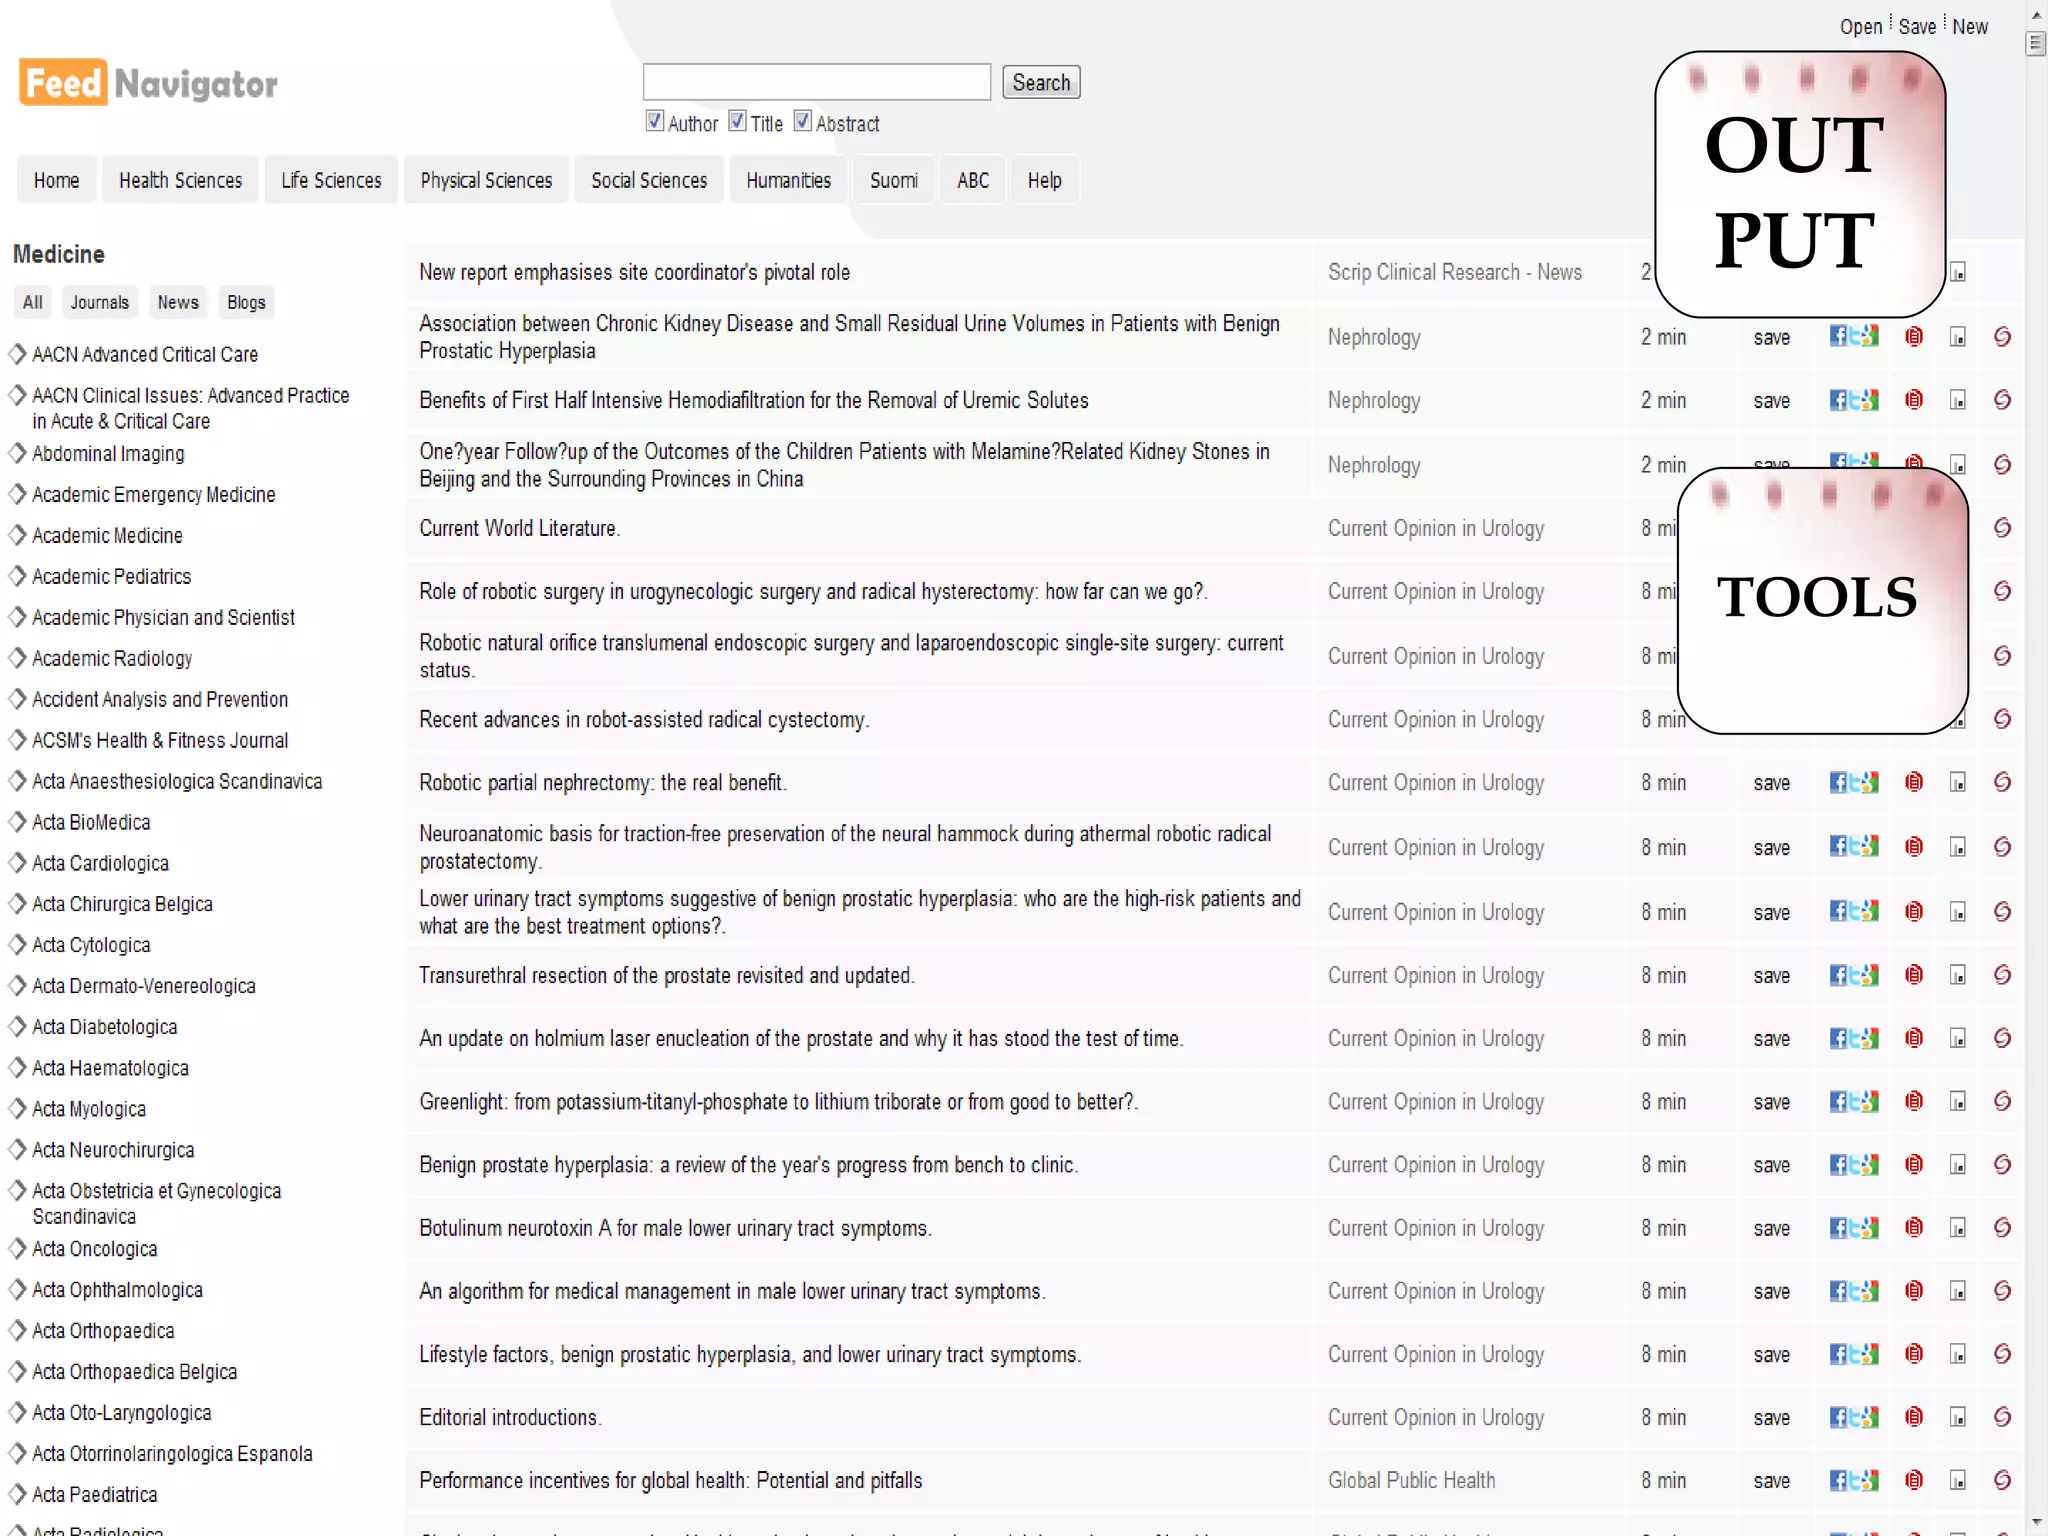This screenshot has width=2048, height=1536.
Task: Expand the Abdominal Imaging feed arrow
Action: 17,453
